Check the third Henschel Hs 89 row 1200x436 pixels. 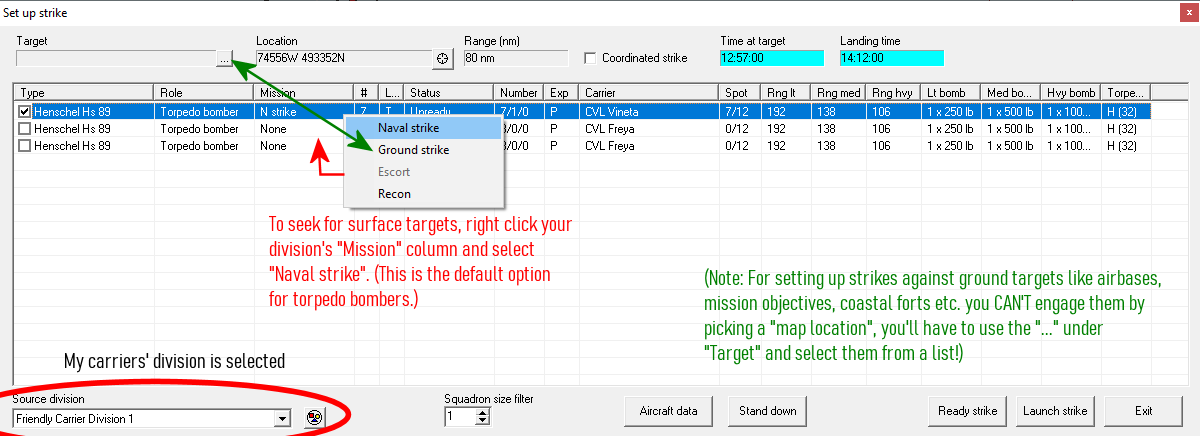coord(25,145)
